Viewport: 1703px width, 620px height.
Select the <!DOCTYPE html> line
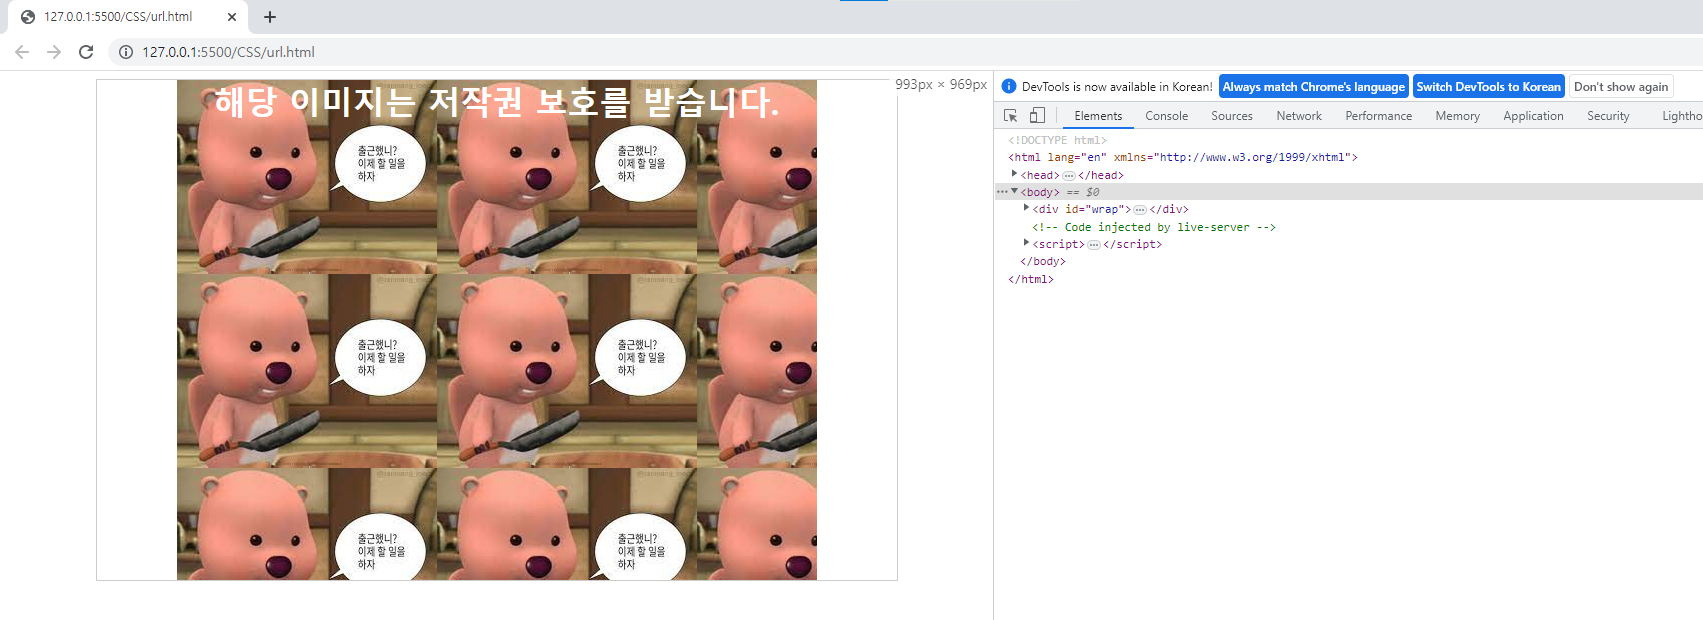click(x=1057, y=140)
